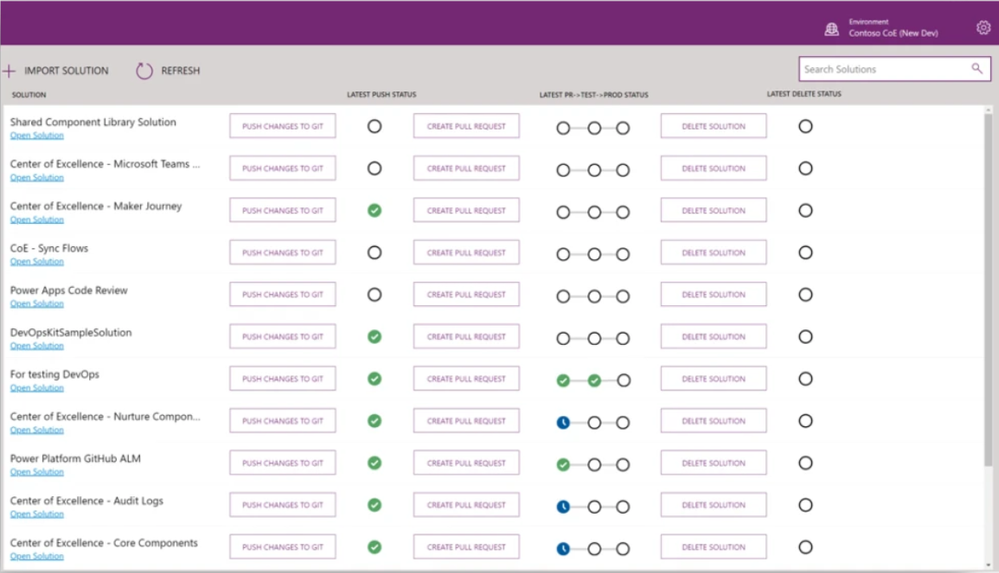Open Solution link under Core Components
999x573 pixels.
pyautogui.click(x=37, y=556)
